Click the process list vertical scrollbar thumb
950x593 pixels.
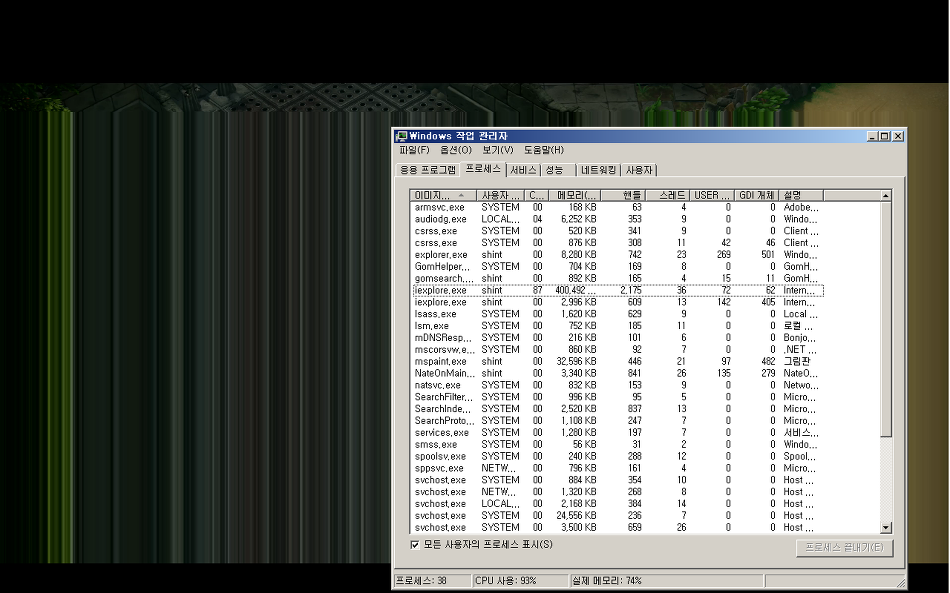pos(886,319)
